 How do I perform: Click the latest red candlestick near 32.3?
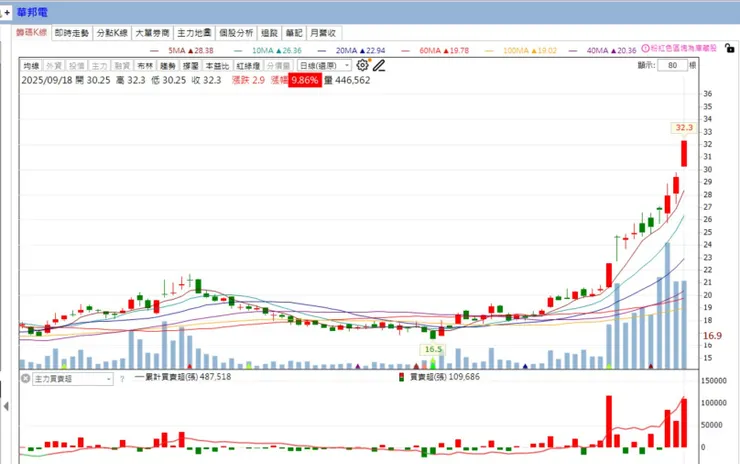[x=684, y=153]
